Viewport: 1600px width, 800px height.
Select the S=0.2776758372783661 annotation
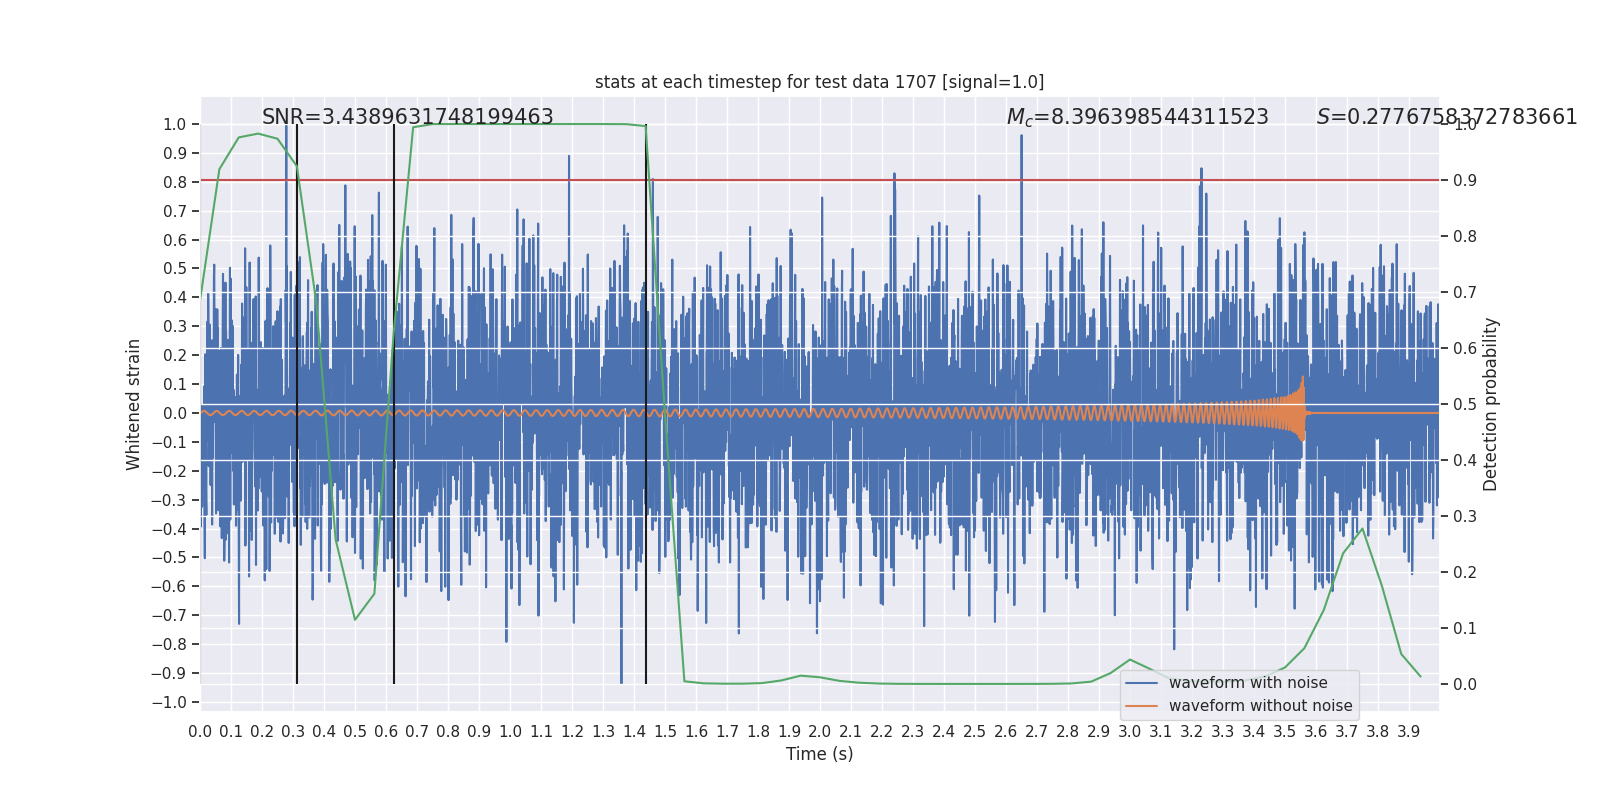click(1446, 117)
